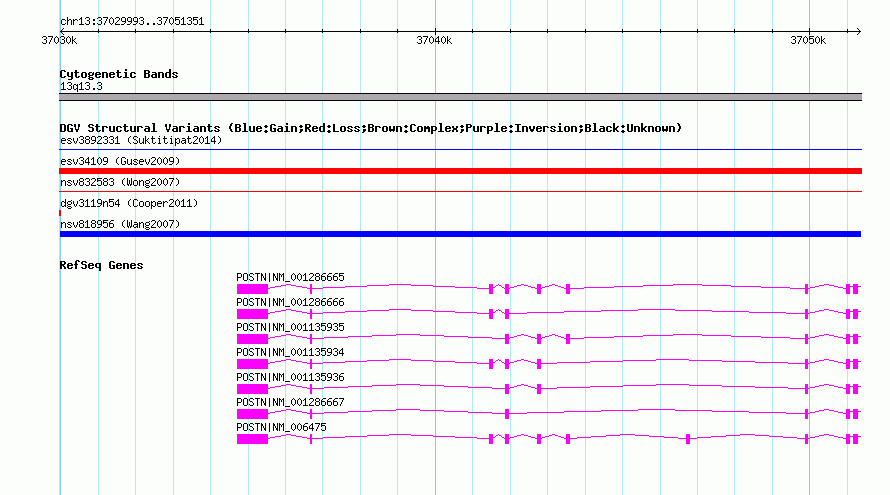890x495 pixels.
Task: Click the 37050k ruler label
Action: click(x=808, y=40)
